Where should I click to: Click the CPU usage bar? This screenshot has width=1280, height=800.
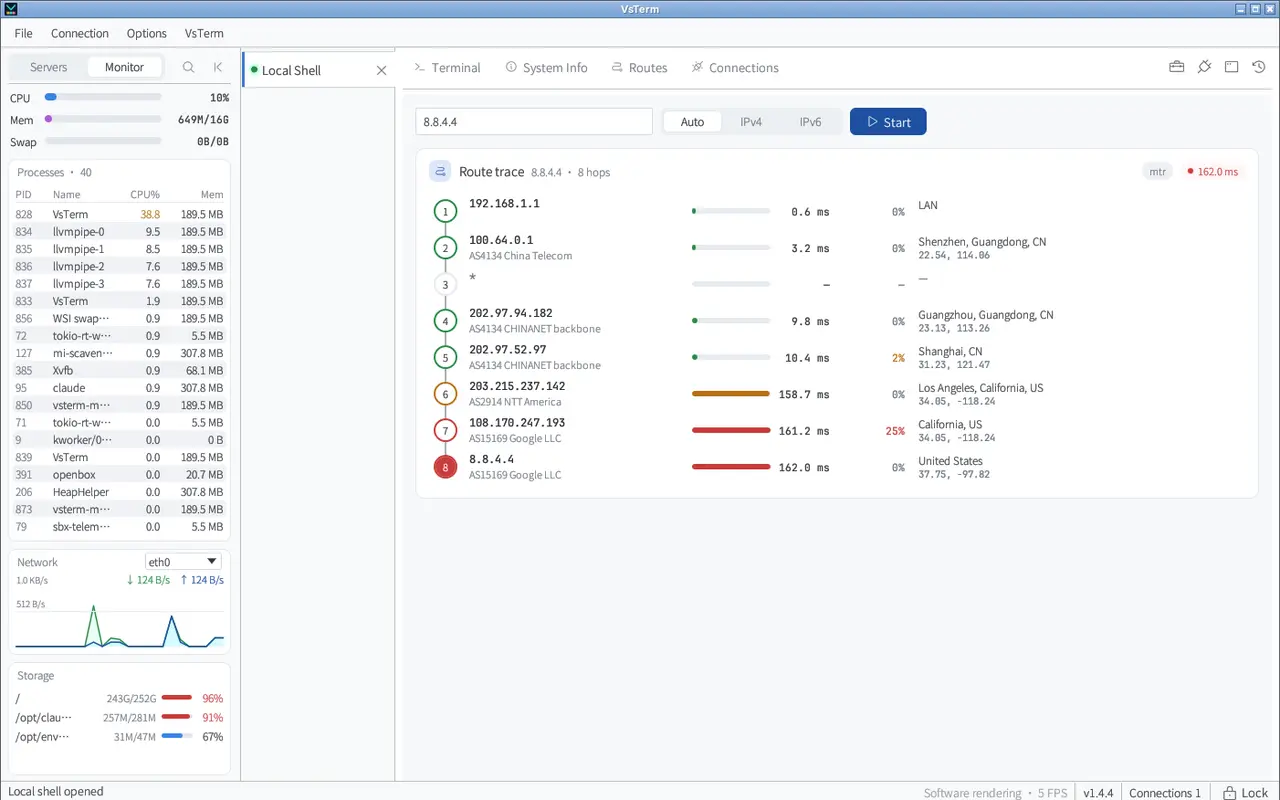[103, 97]
